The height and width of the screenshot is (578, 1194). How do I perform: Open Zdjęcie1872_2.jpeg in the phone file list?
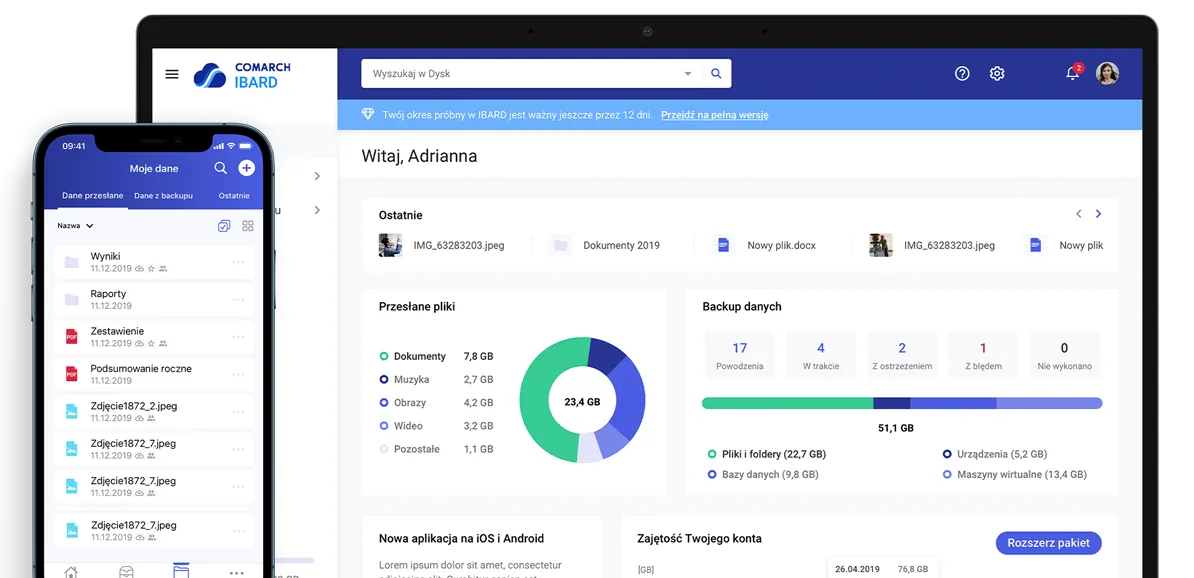click(155, 411)
